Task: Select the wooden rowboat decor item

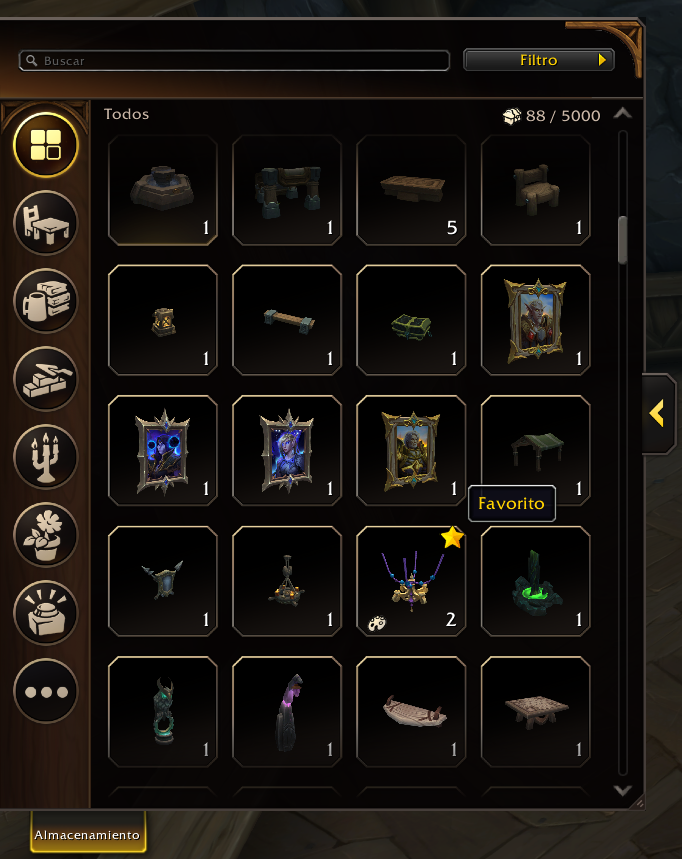Action: pyautogui.click(x=411, y=712)
